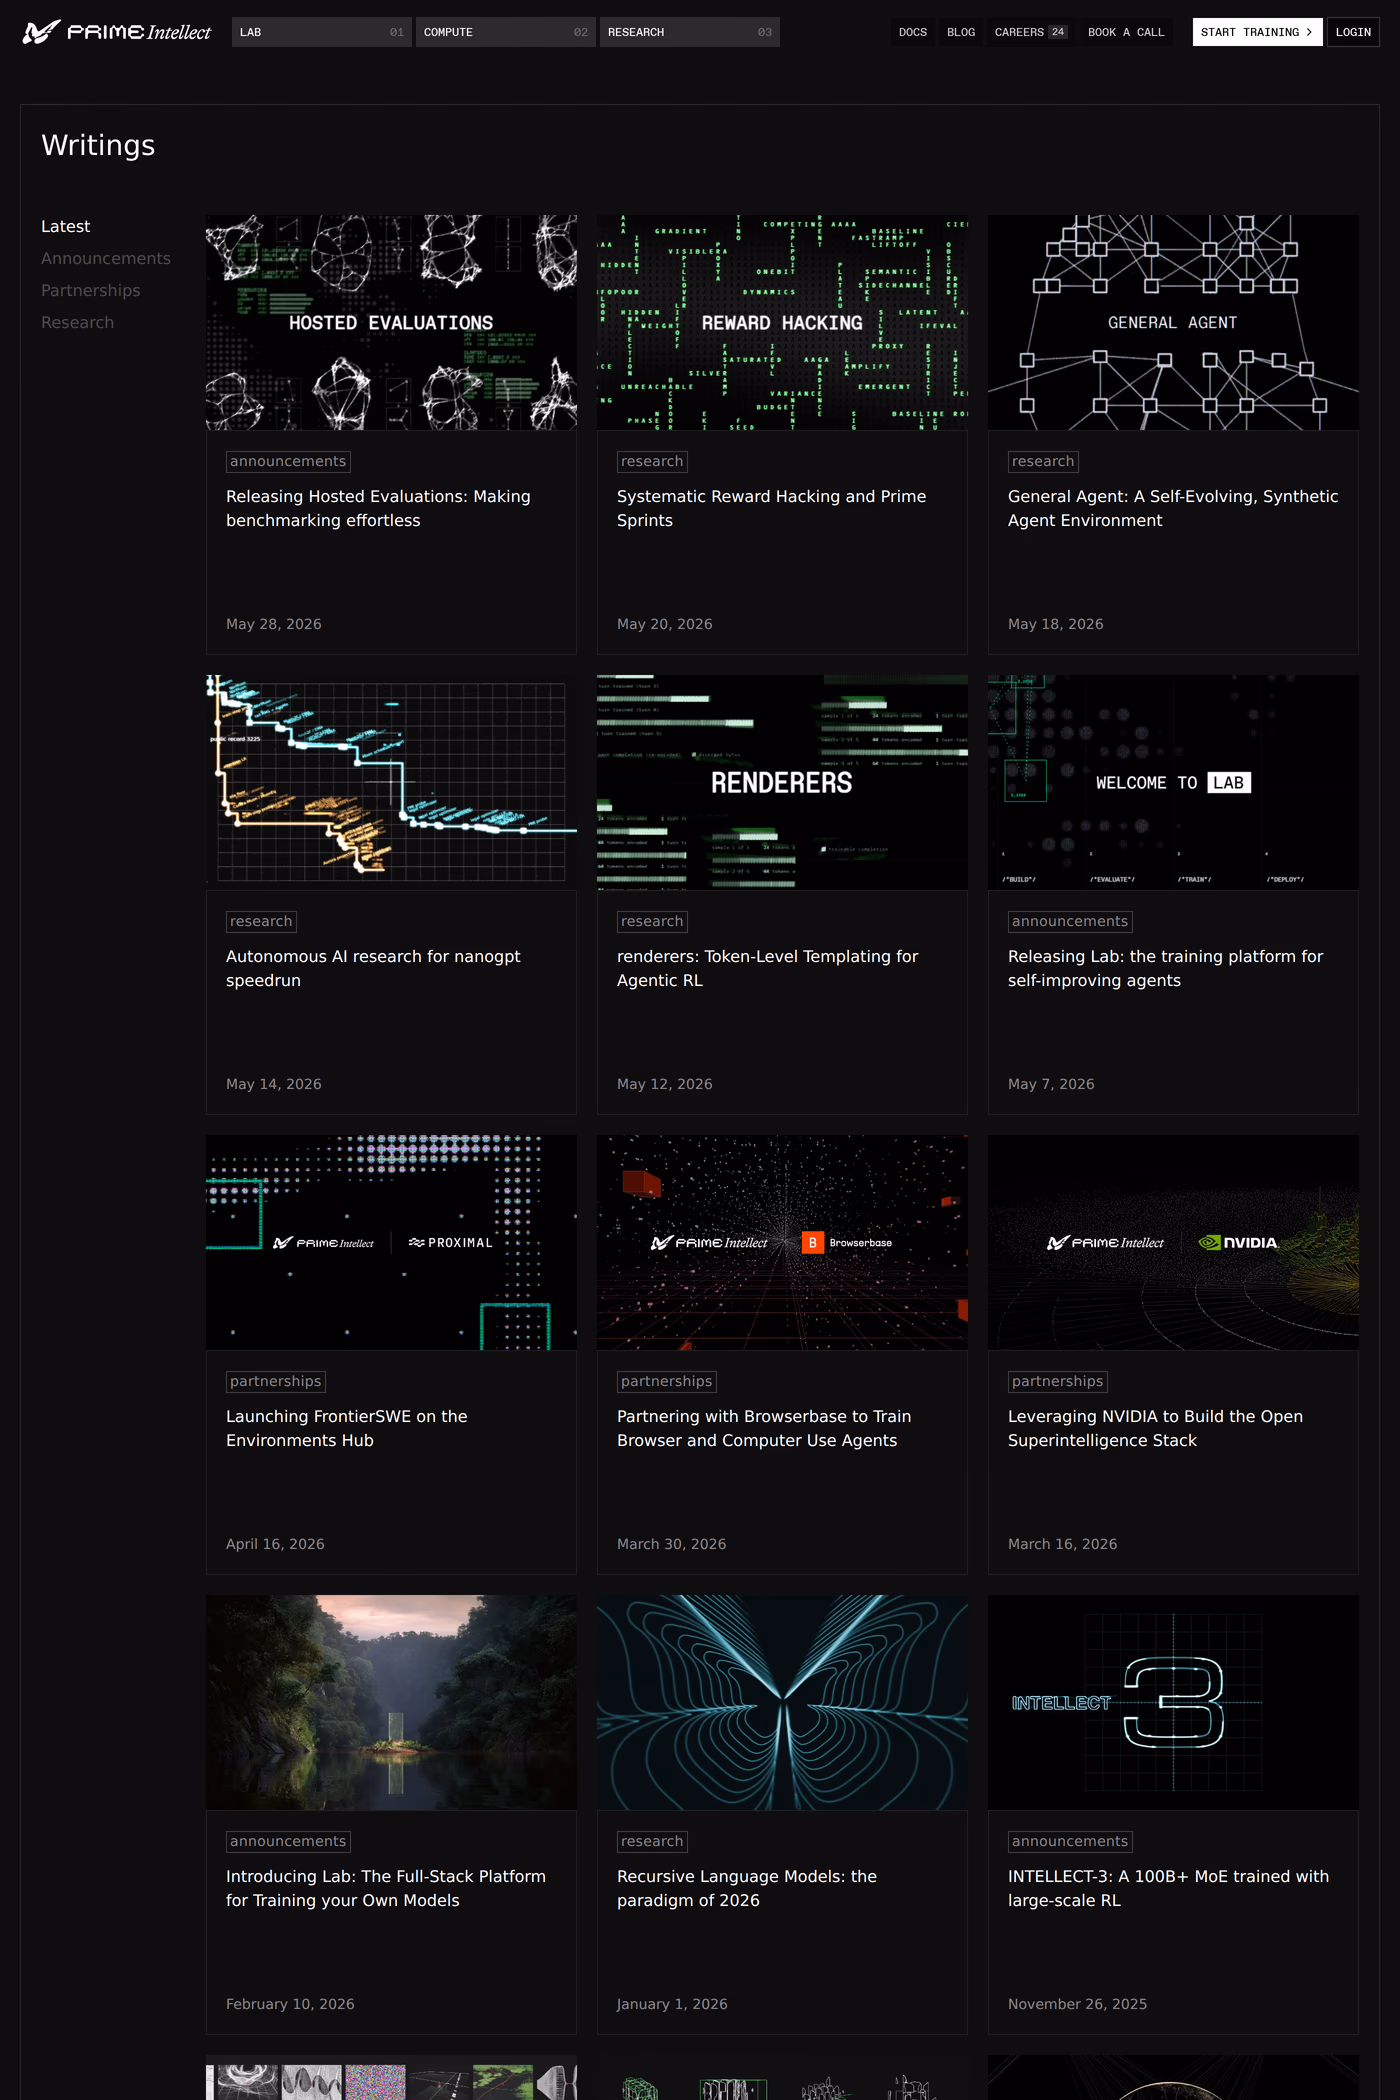This screenshot has width=1400, height=2100.
Task: Open 'Releasing Hosted Evaluations' article title
Action: [378, 508]
